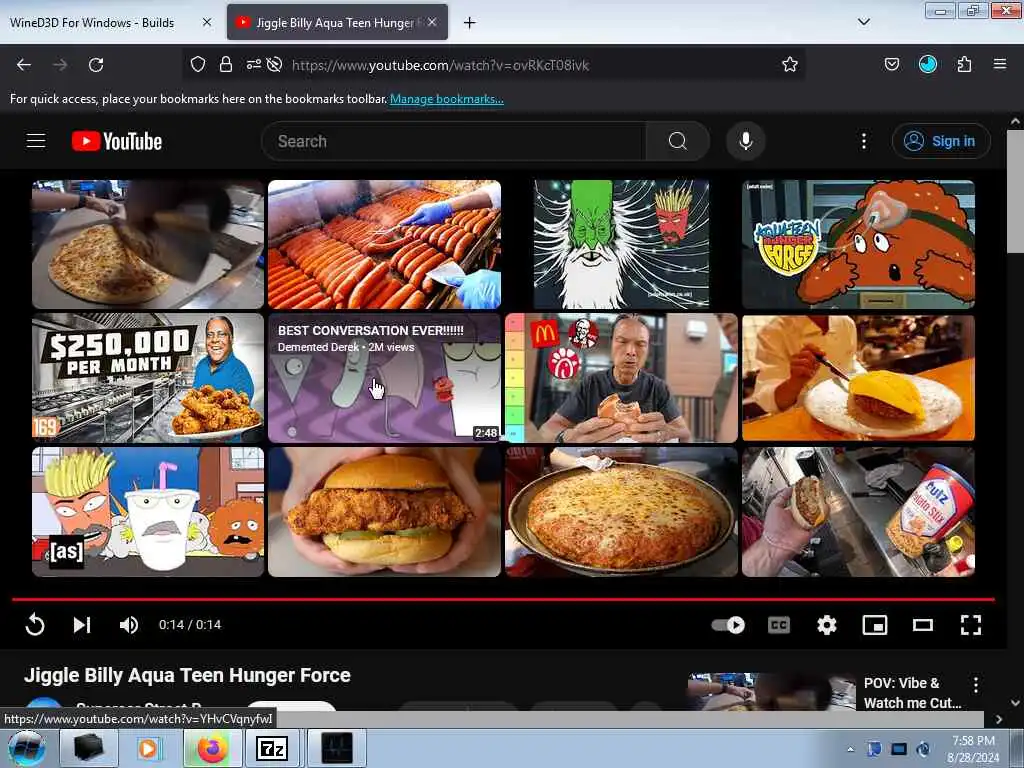The width and height of the screenshot is (1024, 768).
Task: Open tracking protection shield icon
Action: 198,64
